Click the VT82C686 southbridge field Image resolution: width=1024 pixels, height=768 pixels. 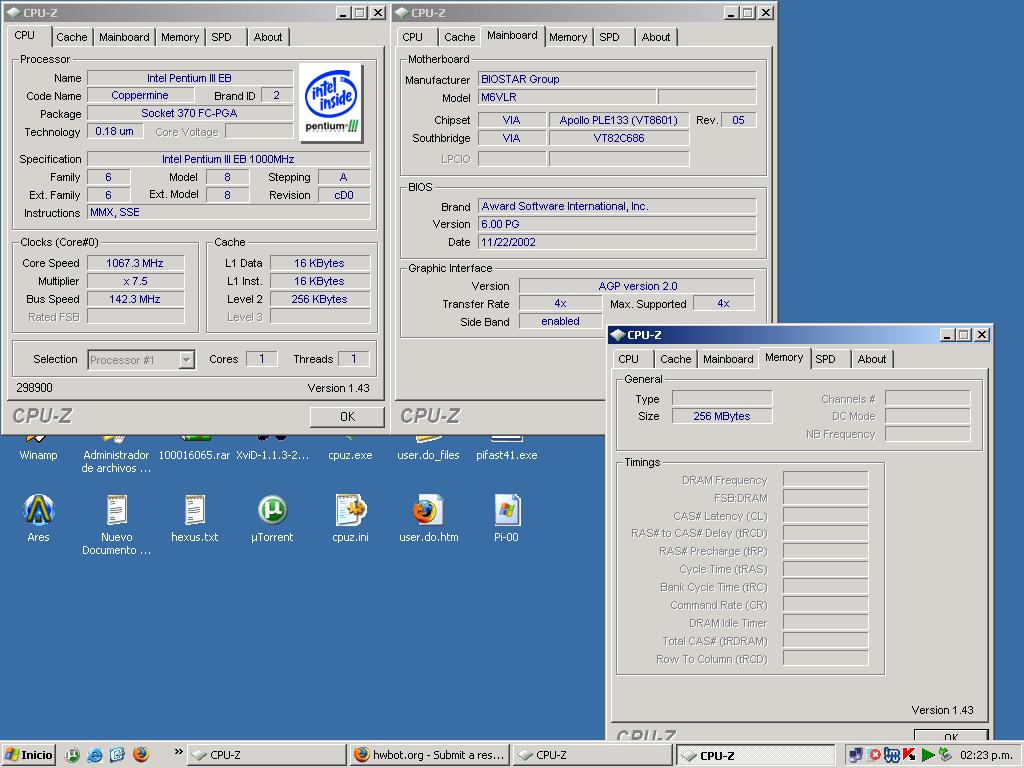point(619,138)
